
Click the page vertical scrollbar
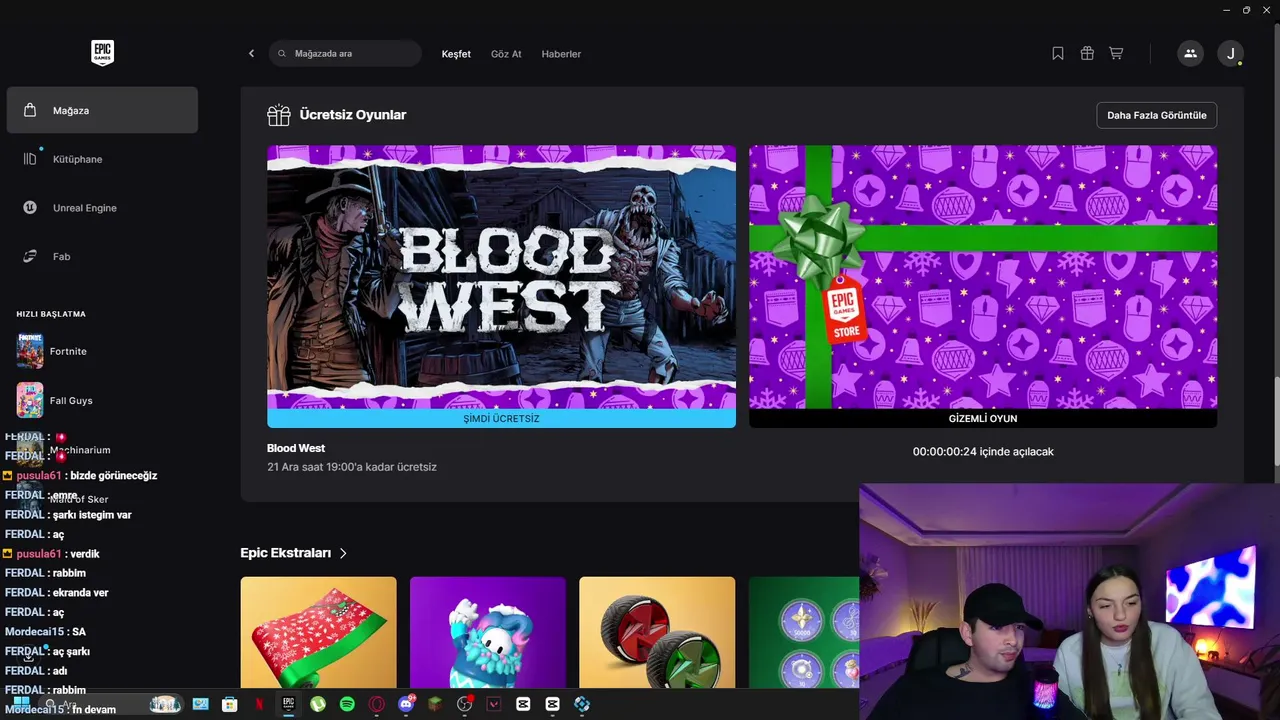coord(1276,421)
